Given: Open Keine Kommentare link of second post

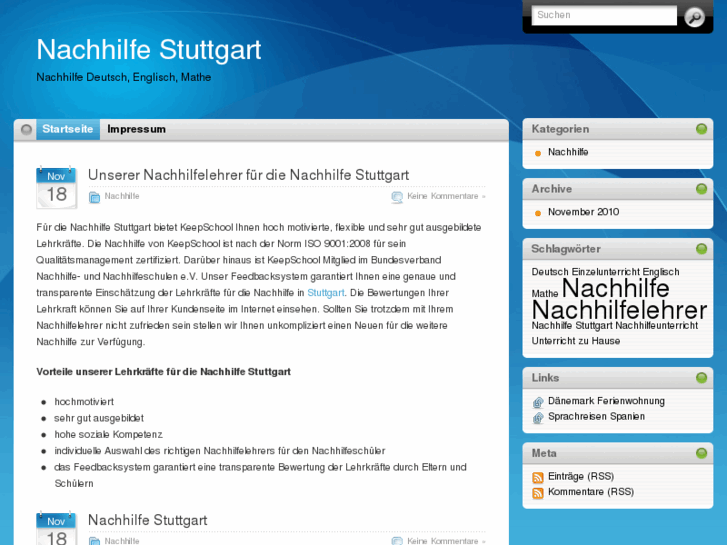Looking at the screenshot, I should [x=446, y=541].
